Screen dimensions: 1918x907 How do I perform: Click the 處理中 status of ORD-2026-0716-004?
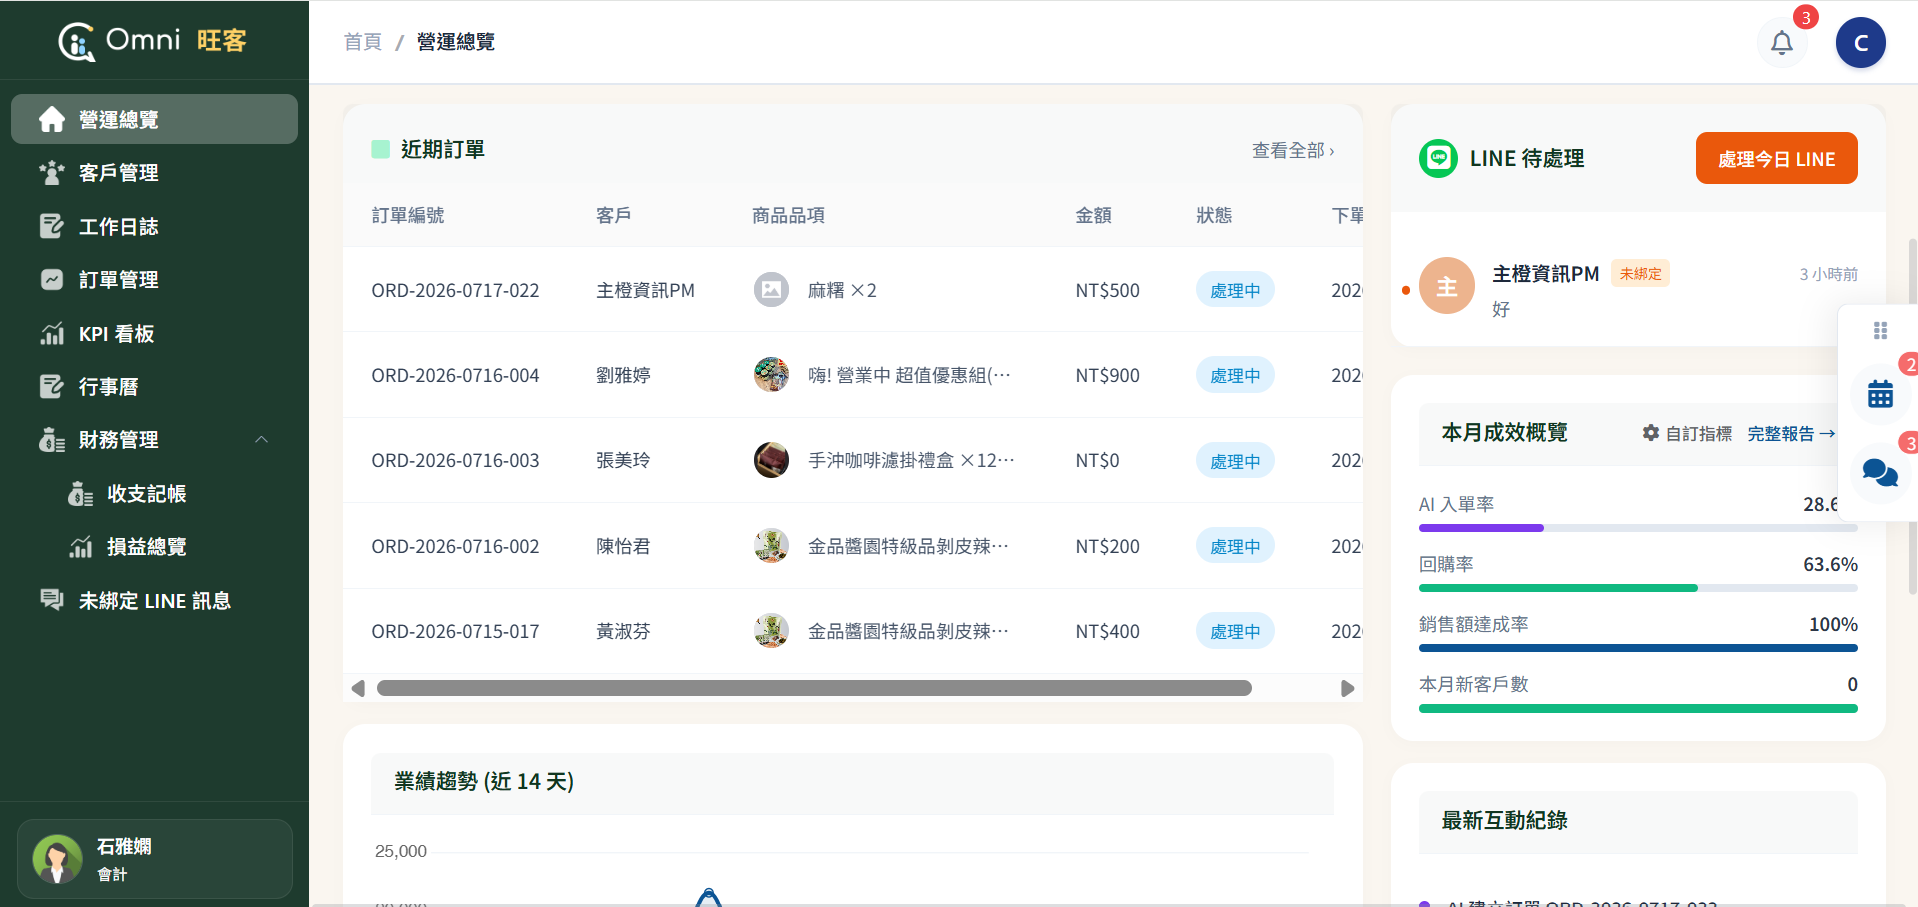point(1235,376)
